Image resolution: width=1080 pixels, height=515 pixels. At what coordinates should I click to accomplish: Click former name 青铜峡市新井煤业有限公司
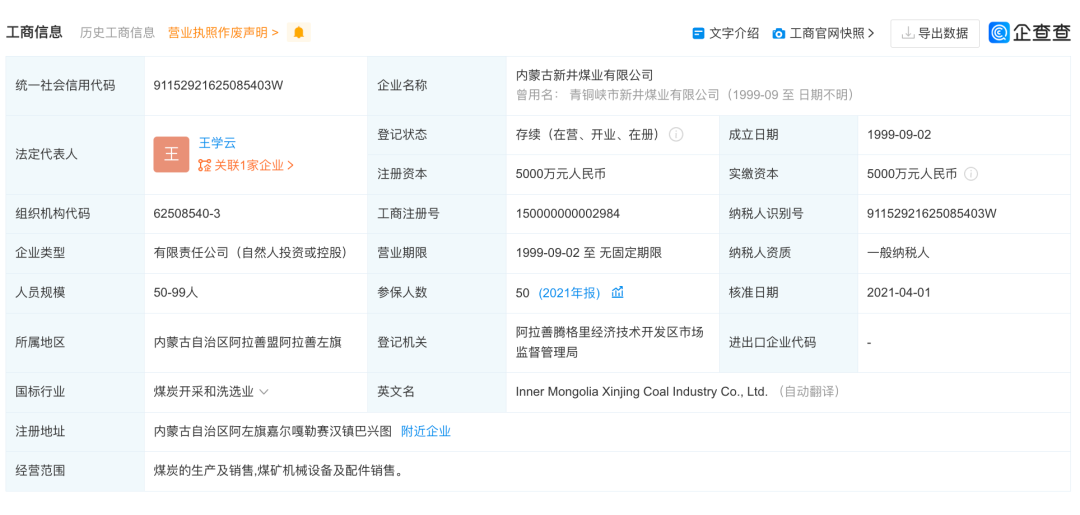643,95
